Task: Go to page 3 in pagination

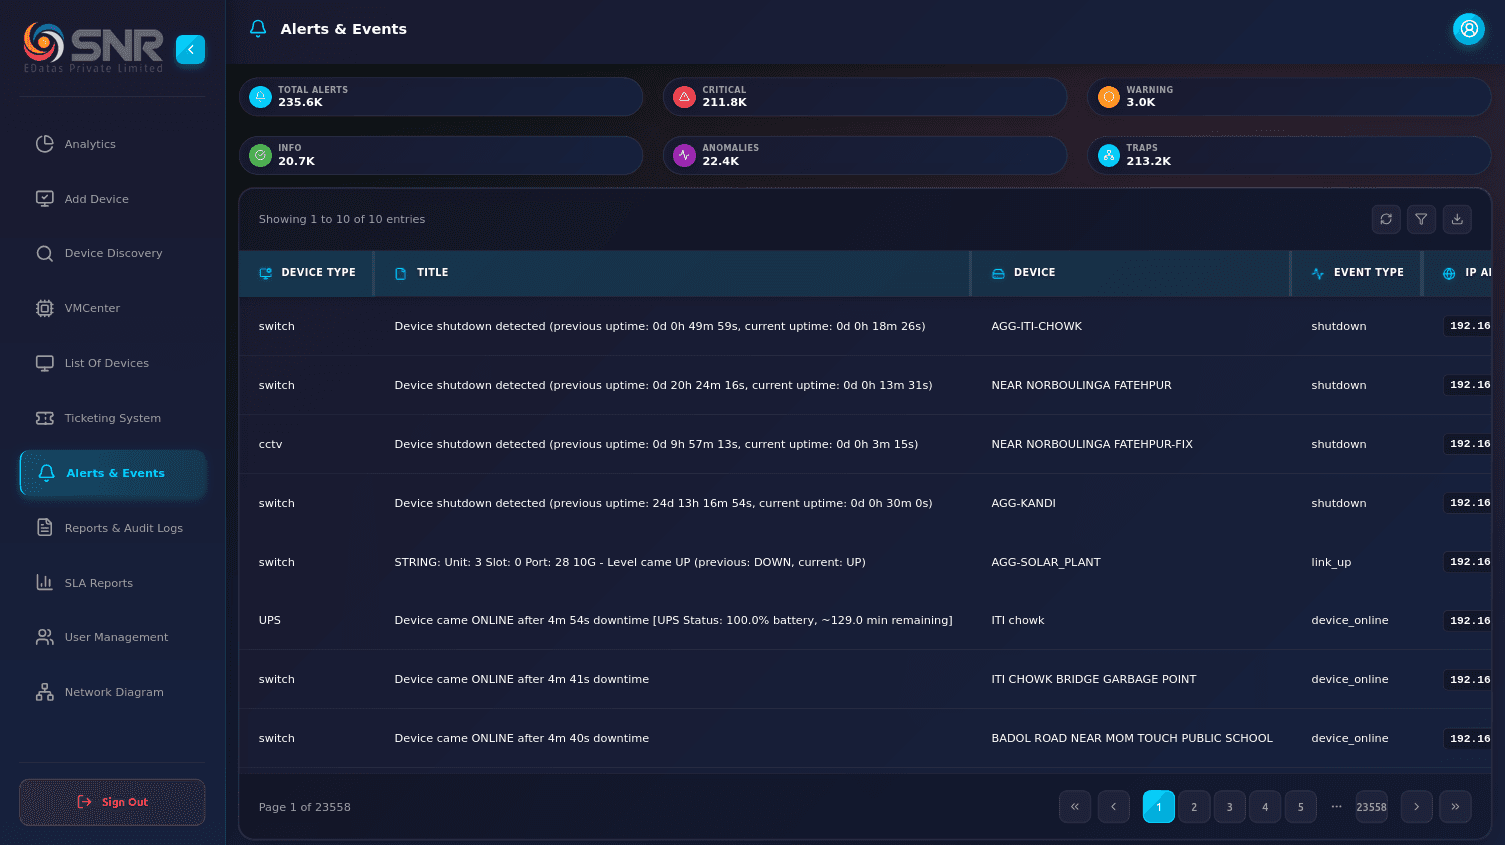Action: tap(1229, 807)
